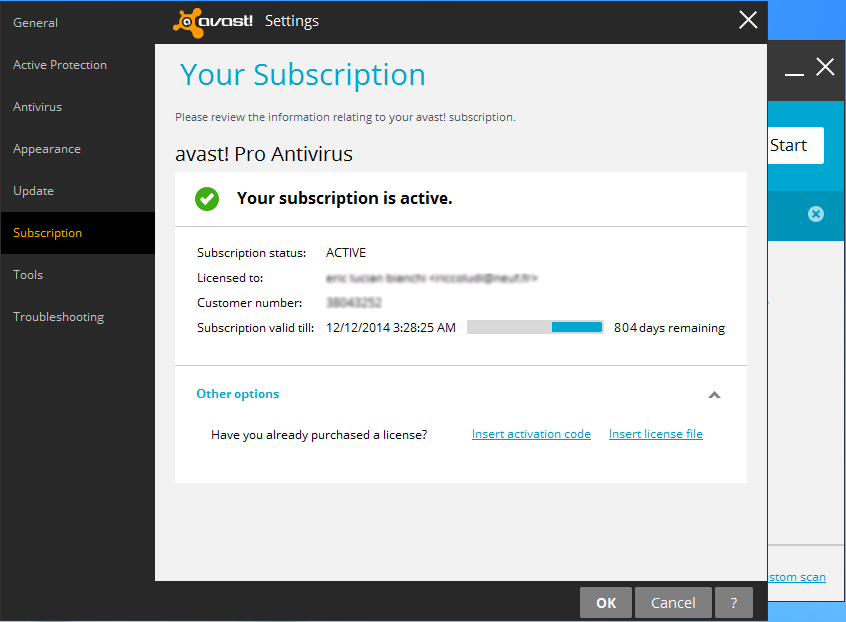
Task: Click Insert activation code link
Action: pos(531,434)
